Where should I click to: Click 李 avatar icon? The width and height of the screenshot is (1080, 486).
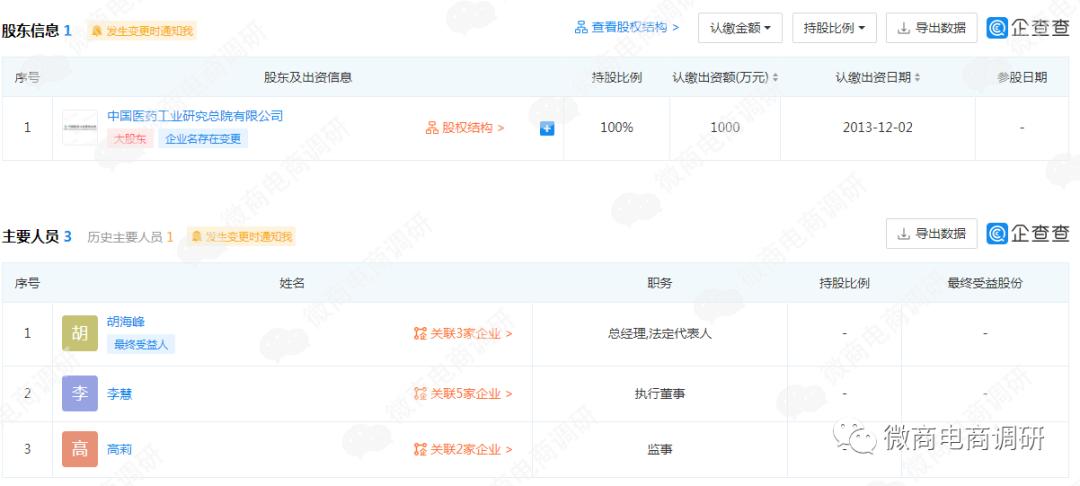click(80, 394)
